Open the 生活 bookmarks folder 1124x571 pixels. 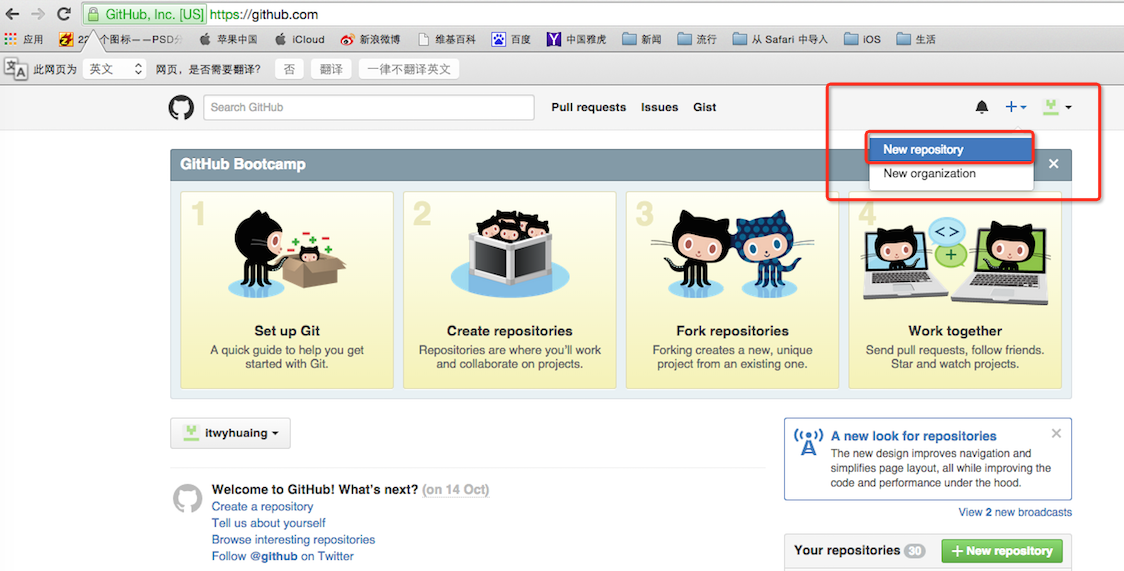pos(916,39)
